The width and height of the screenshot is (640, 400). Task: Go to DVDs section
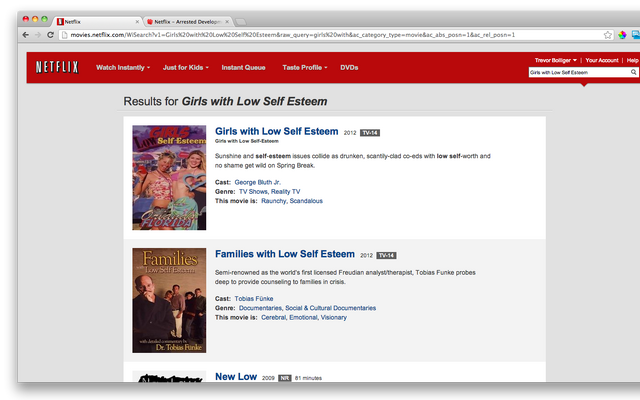pos(349,68)
